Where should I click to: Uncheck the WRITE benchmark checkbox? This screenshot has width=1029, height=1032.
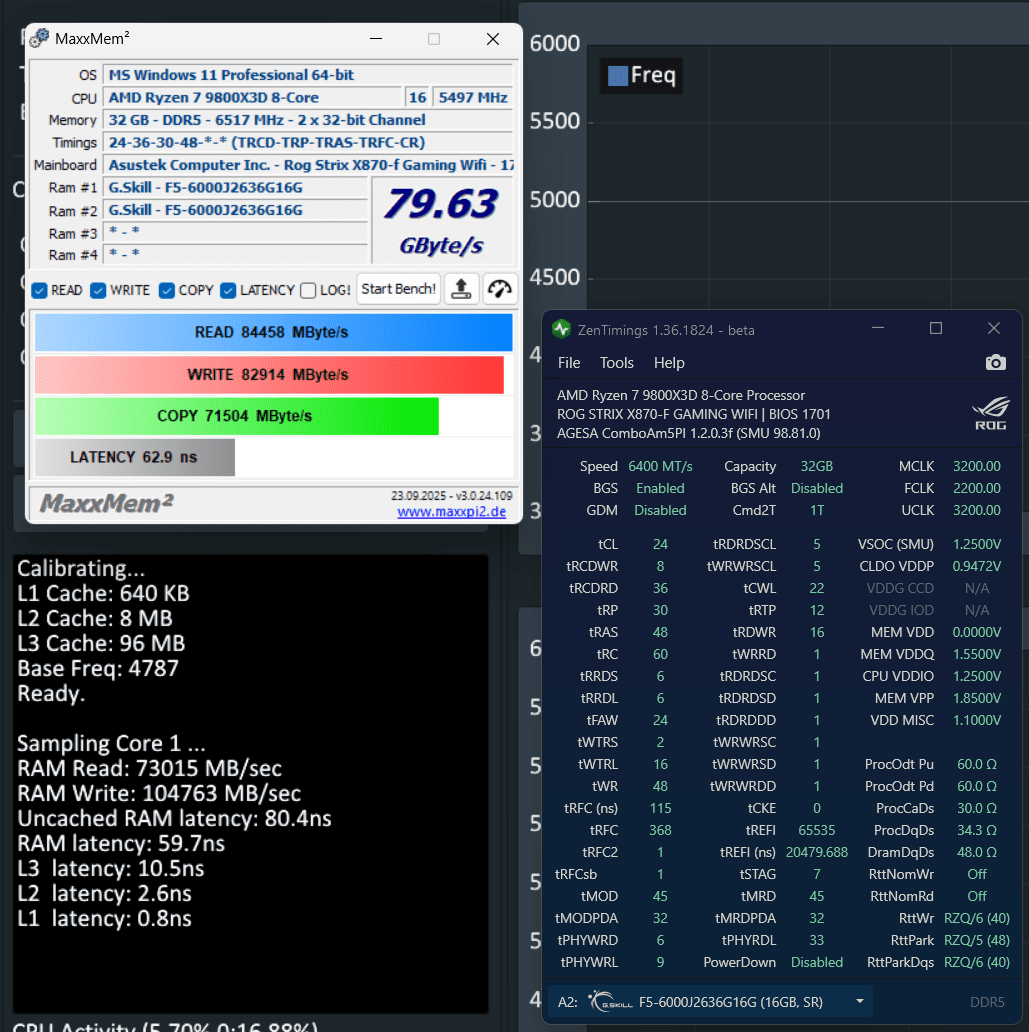point(98,290)
